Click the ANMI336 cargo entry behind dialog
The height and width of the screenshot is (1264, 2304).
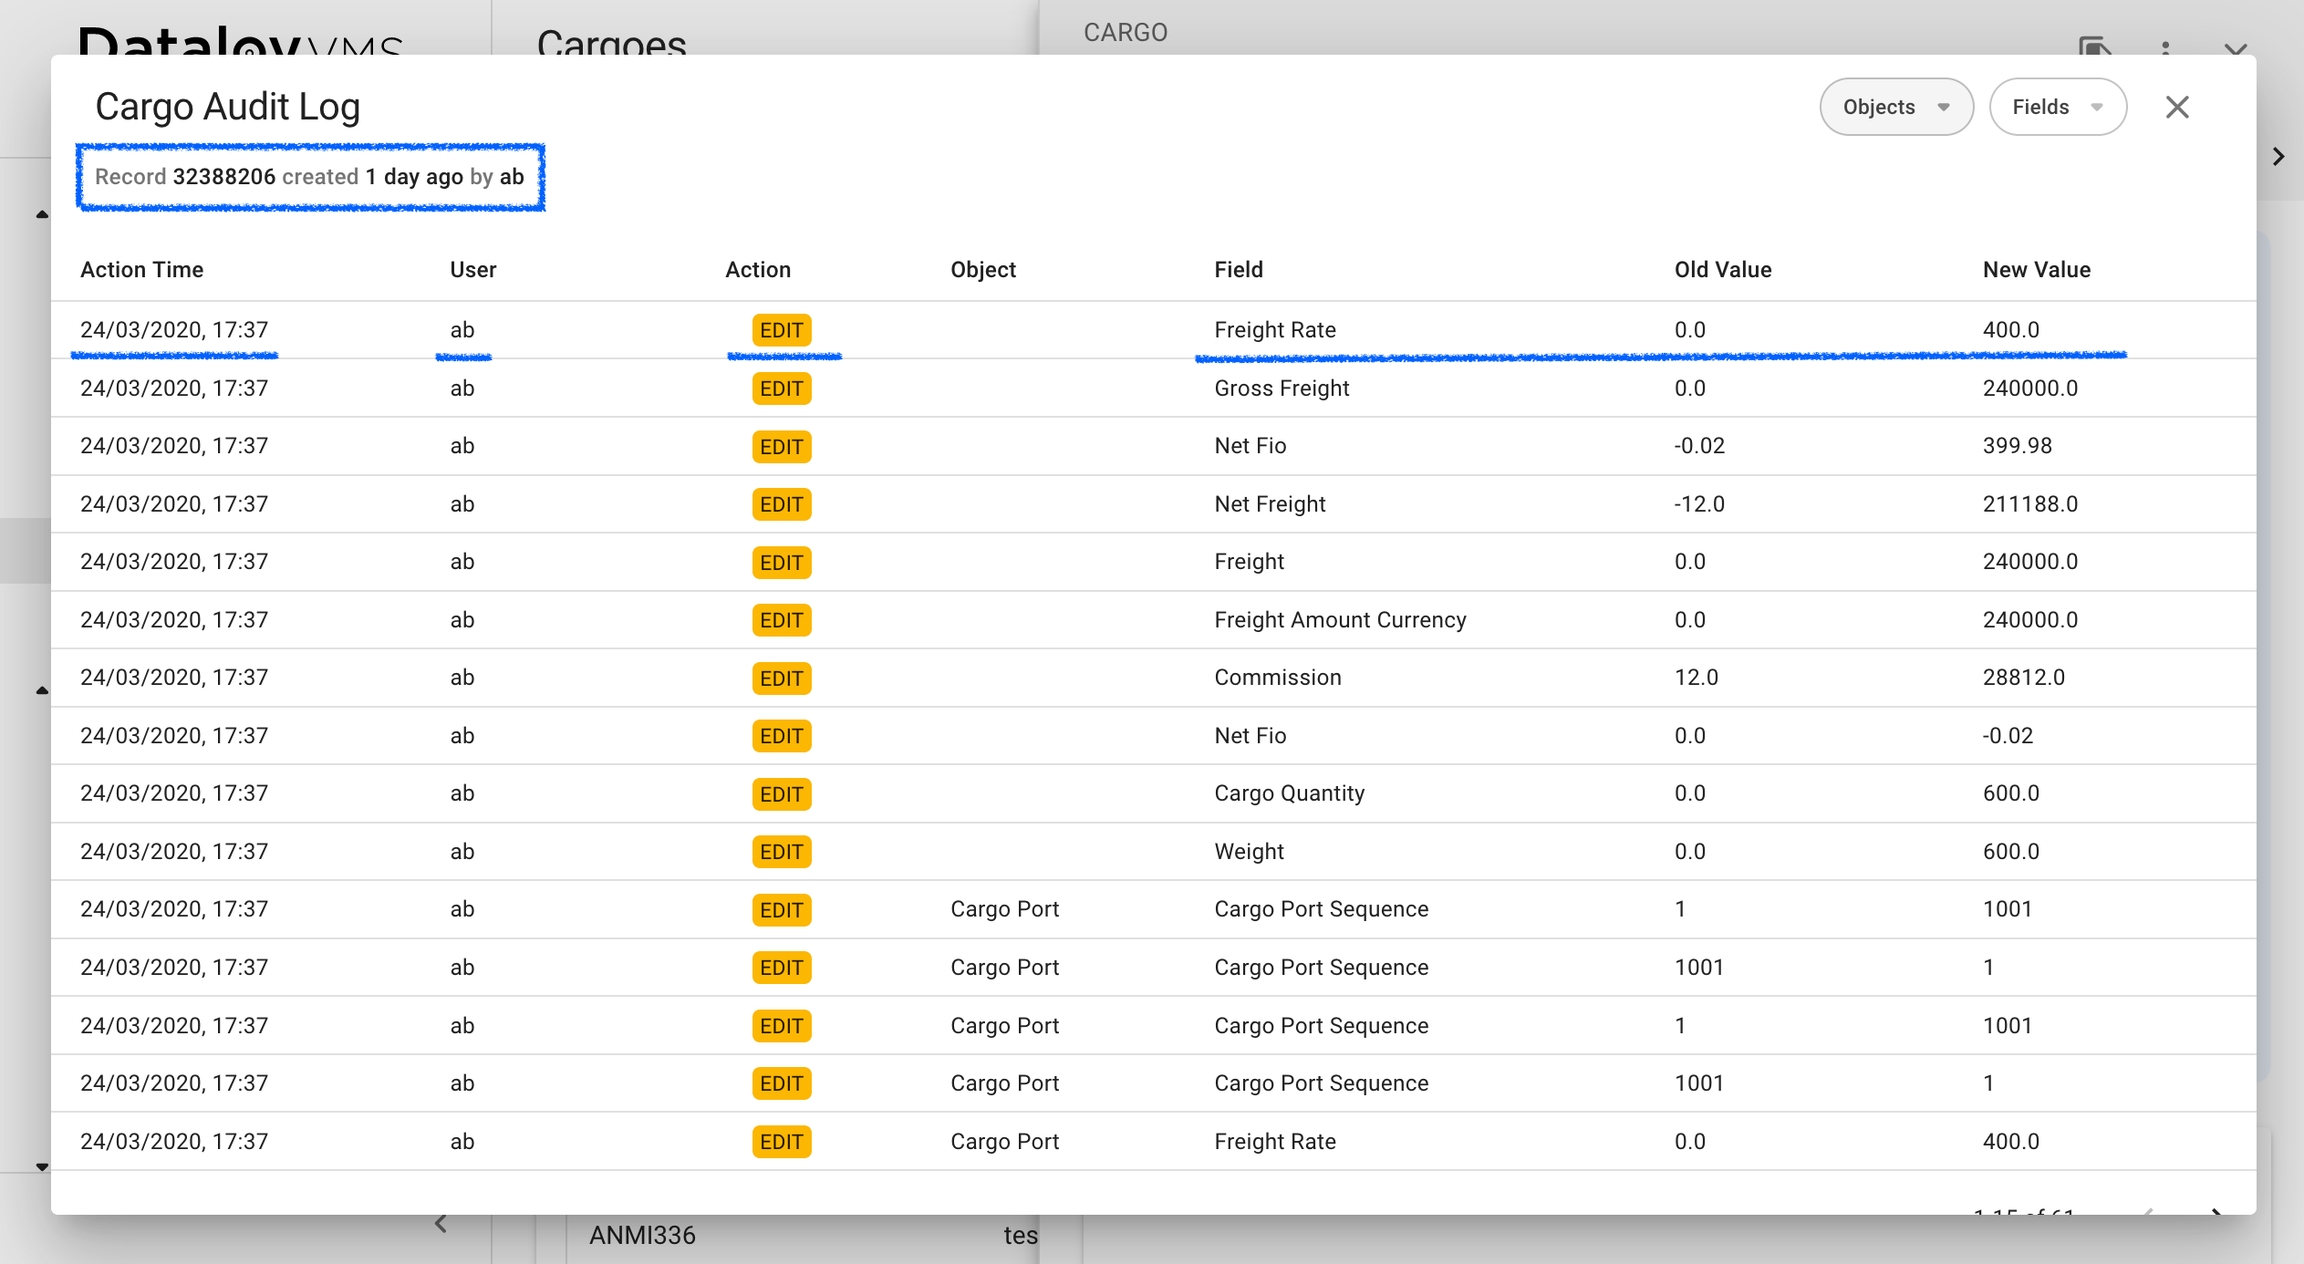click(642, 1236)
